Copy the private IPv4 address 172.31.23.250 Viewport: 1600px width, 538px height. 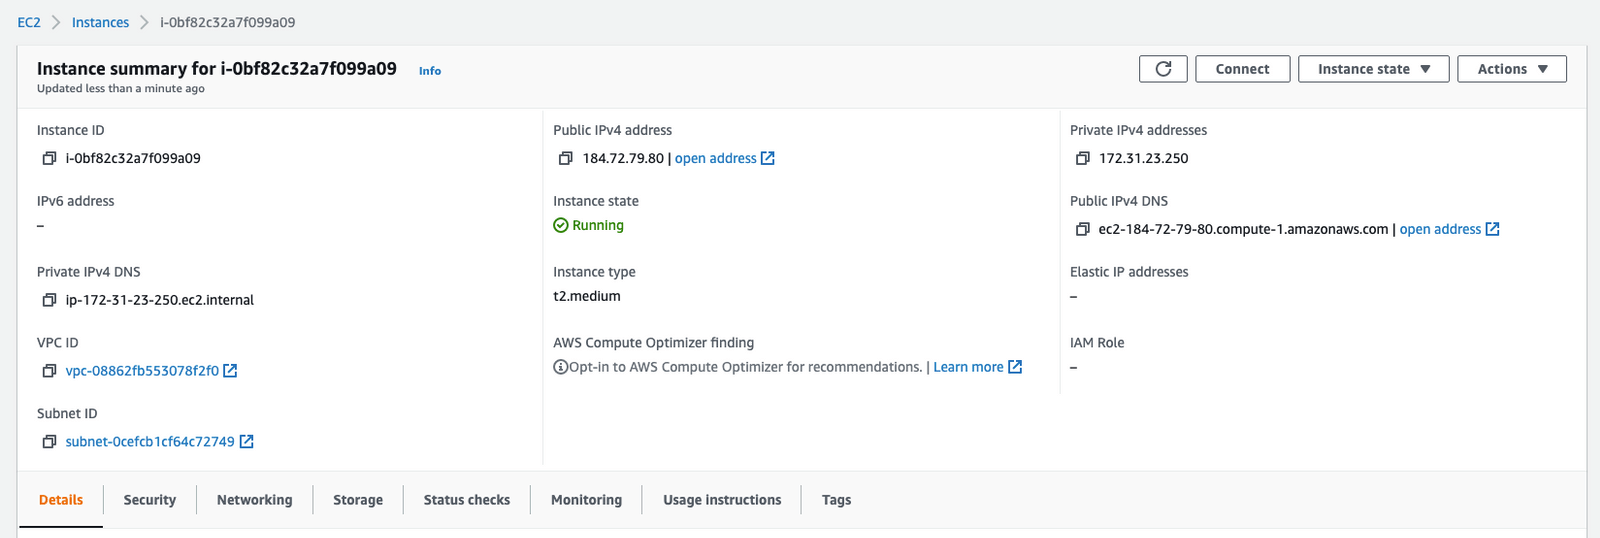(x=1082, y=158)
